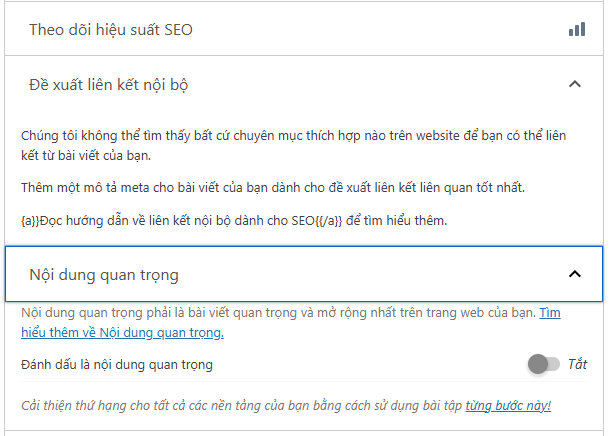The height and width of the screenshot is (436, 610).
Task: Open the 'từng bước này!' link
Action: coord(508,405)
